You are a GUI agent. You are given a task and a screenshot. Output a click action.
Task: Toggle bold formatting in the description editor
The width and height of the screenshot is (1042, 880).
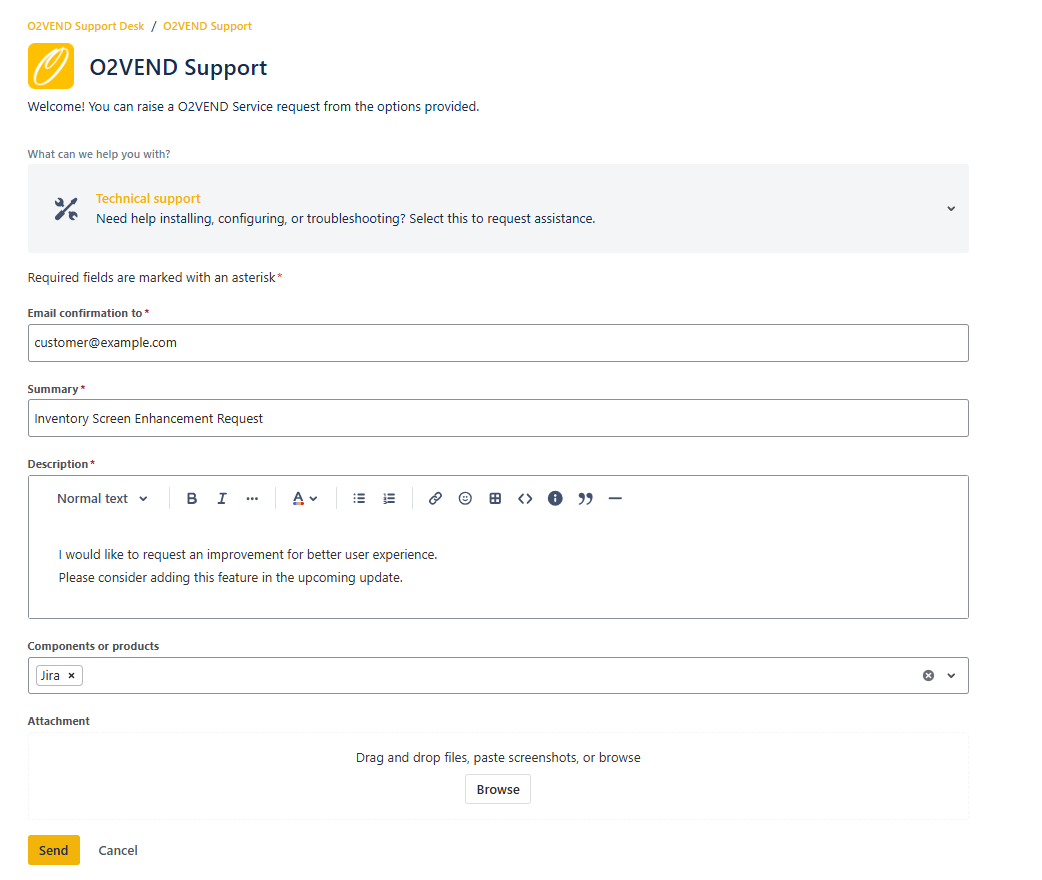191,498
